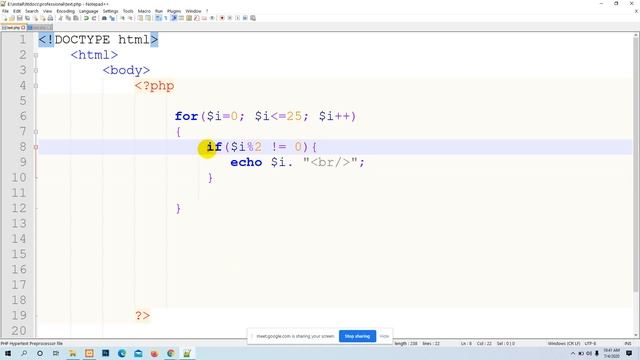Image resolution: width=640 pixels, height=360 pixels.
Task: Create a new file from toolbar
Action: pos(5,18)
